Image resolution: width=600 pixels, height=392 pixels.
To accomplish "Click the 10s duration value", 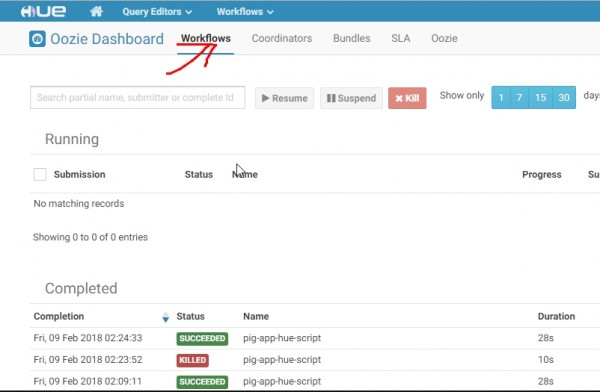I will [546, 360].
